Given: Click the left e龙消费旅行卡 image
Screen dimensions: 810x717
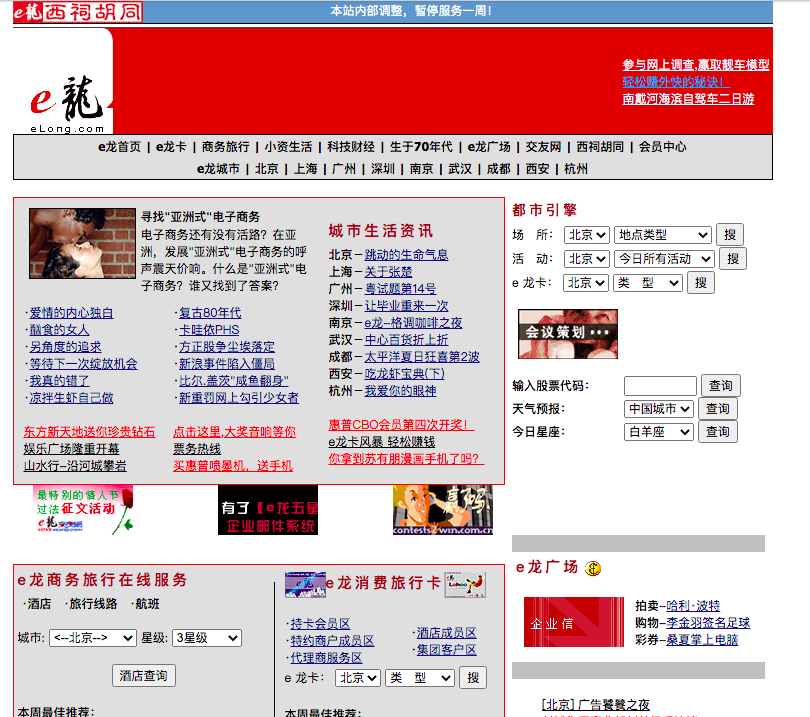Looking at the screenshot, I should [x=305, y=584].
